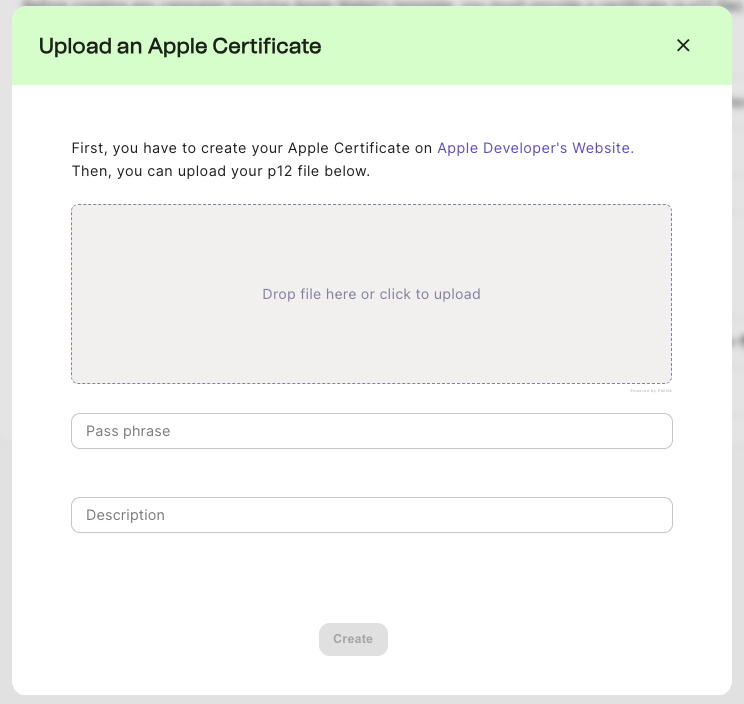
Task: Close the Upload an Apple Certificate dialog
Action: click(683, 45)
